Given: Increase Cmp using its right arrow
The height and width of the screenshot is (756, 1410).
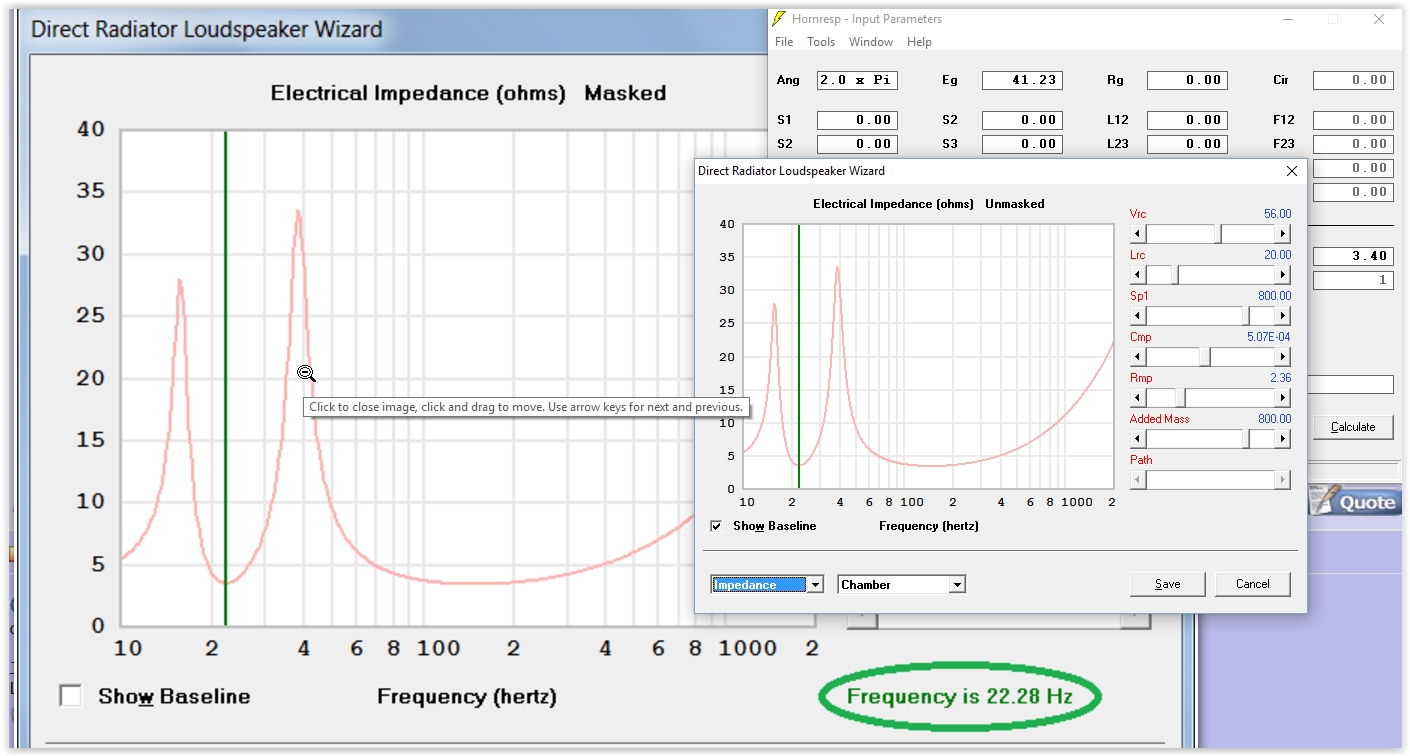Looking at the screenshot, I should coord(1283,357).
